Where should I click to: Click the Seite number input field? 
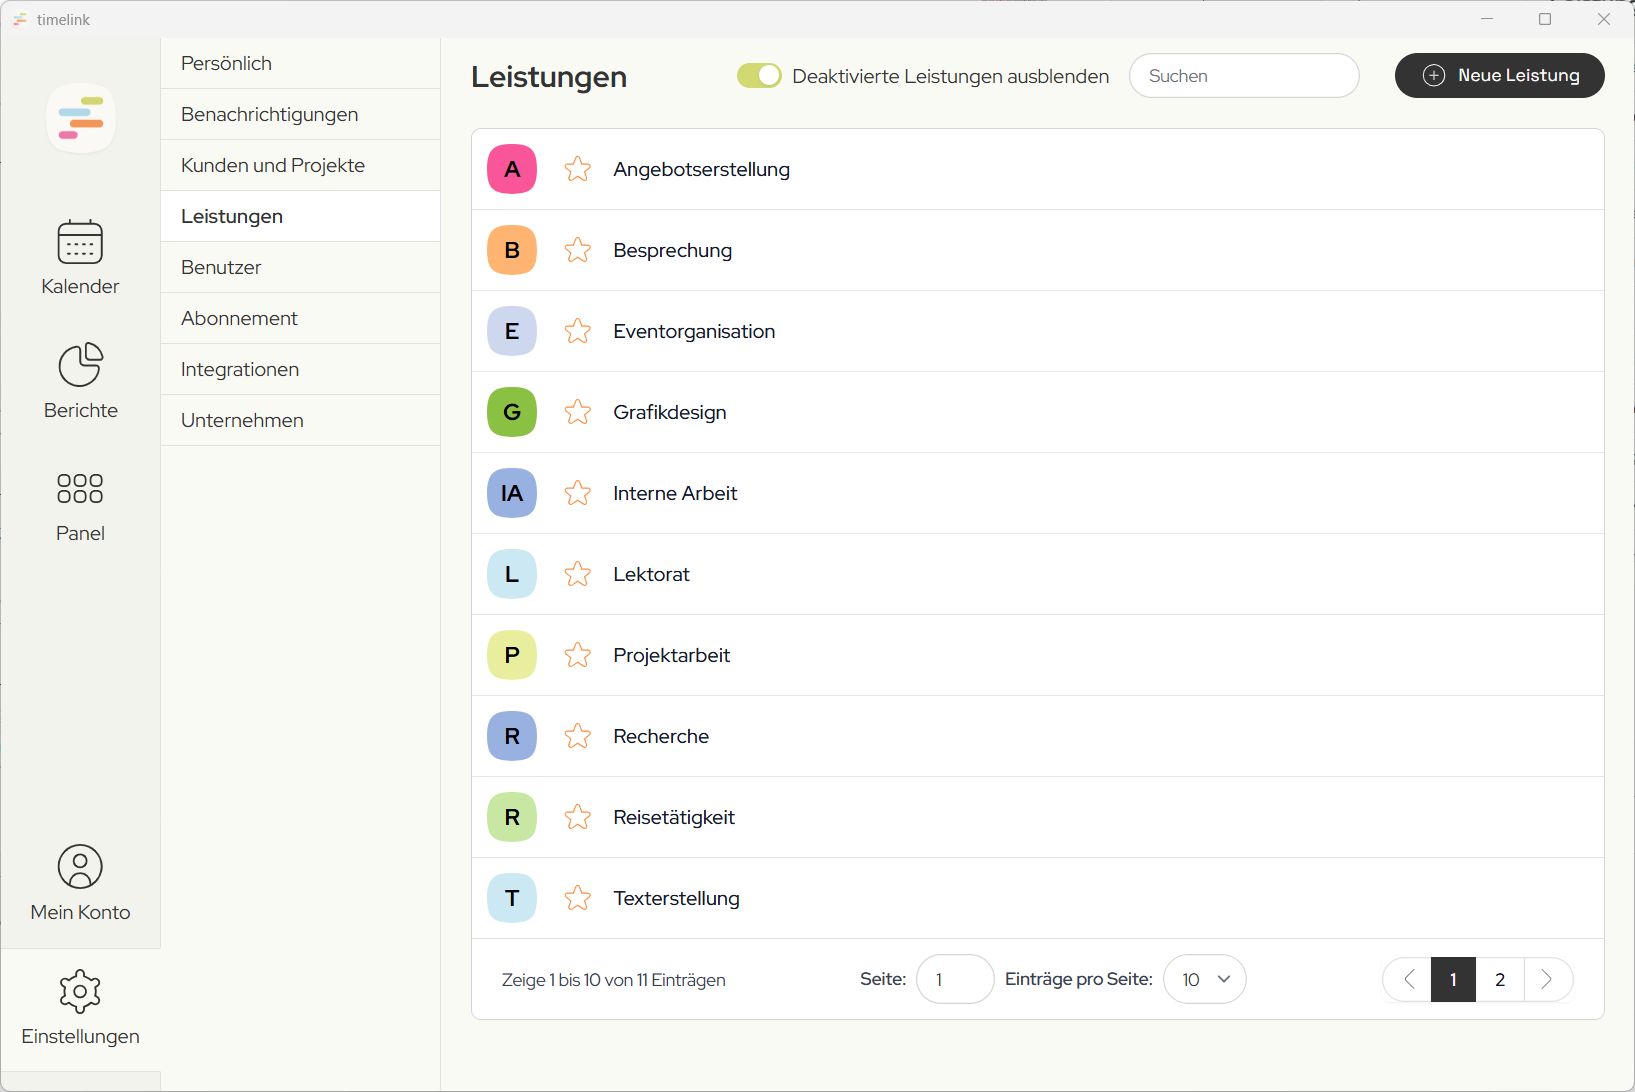pos(955,979)
